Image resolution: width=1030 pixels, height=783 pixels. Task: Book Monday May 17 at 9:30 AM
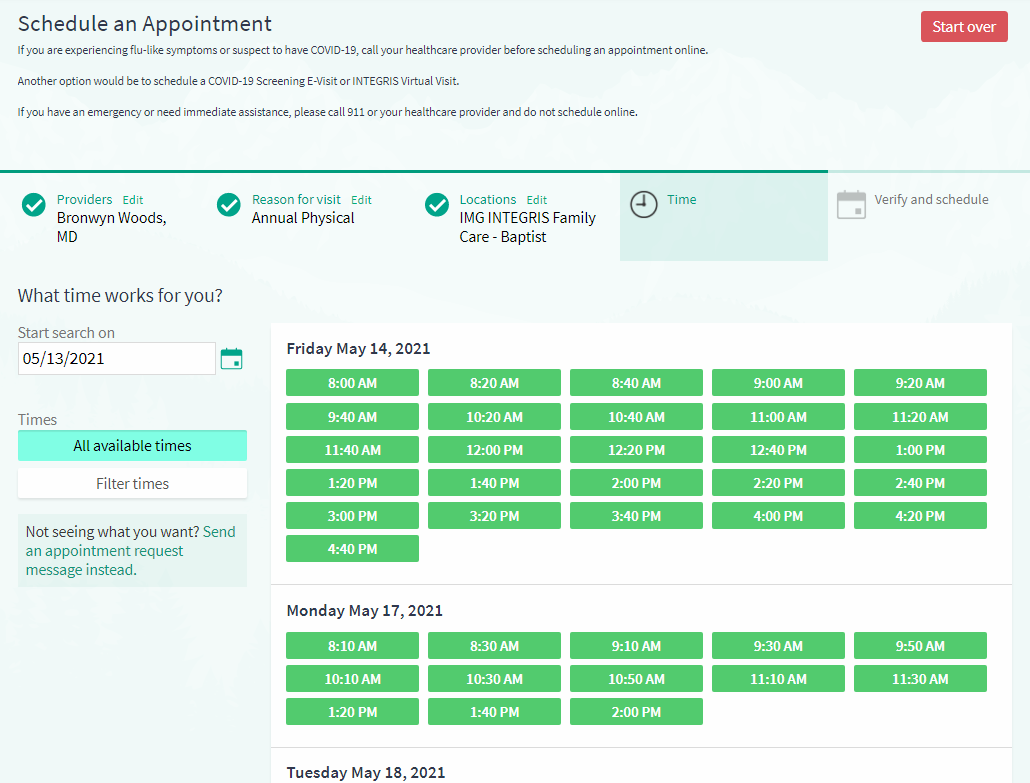[x=778, y=646]
